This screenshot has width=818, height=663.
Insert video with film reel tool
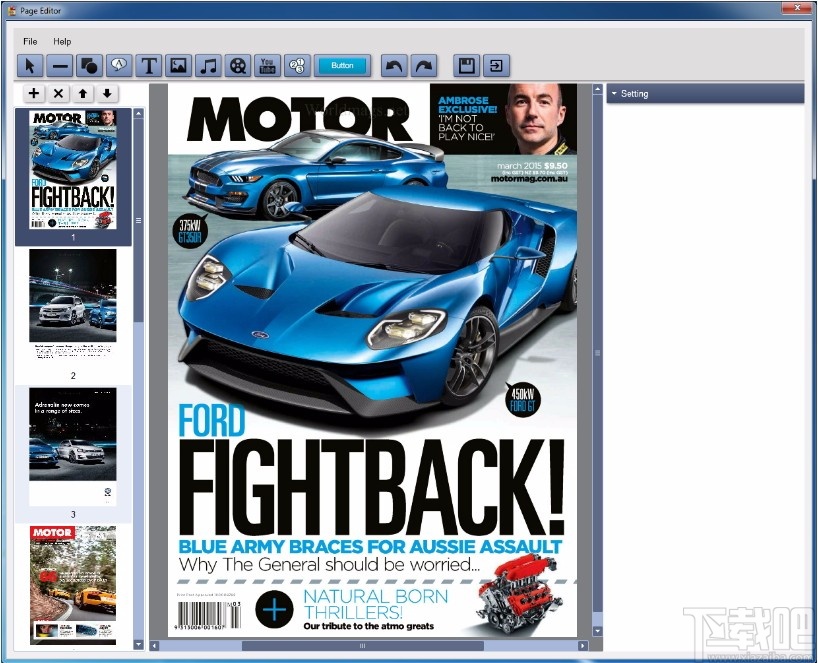[238, 66]
